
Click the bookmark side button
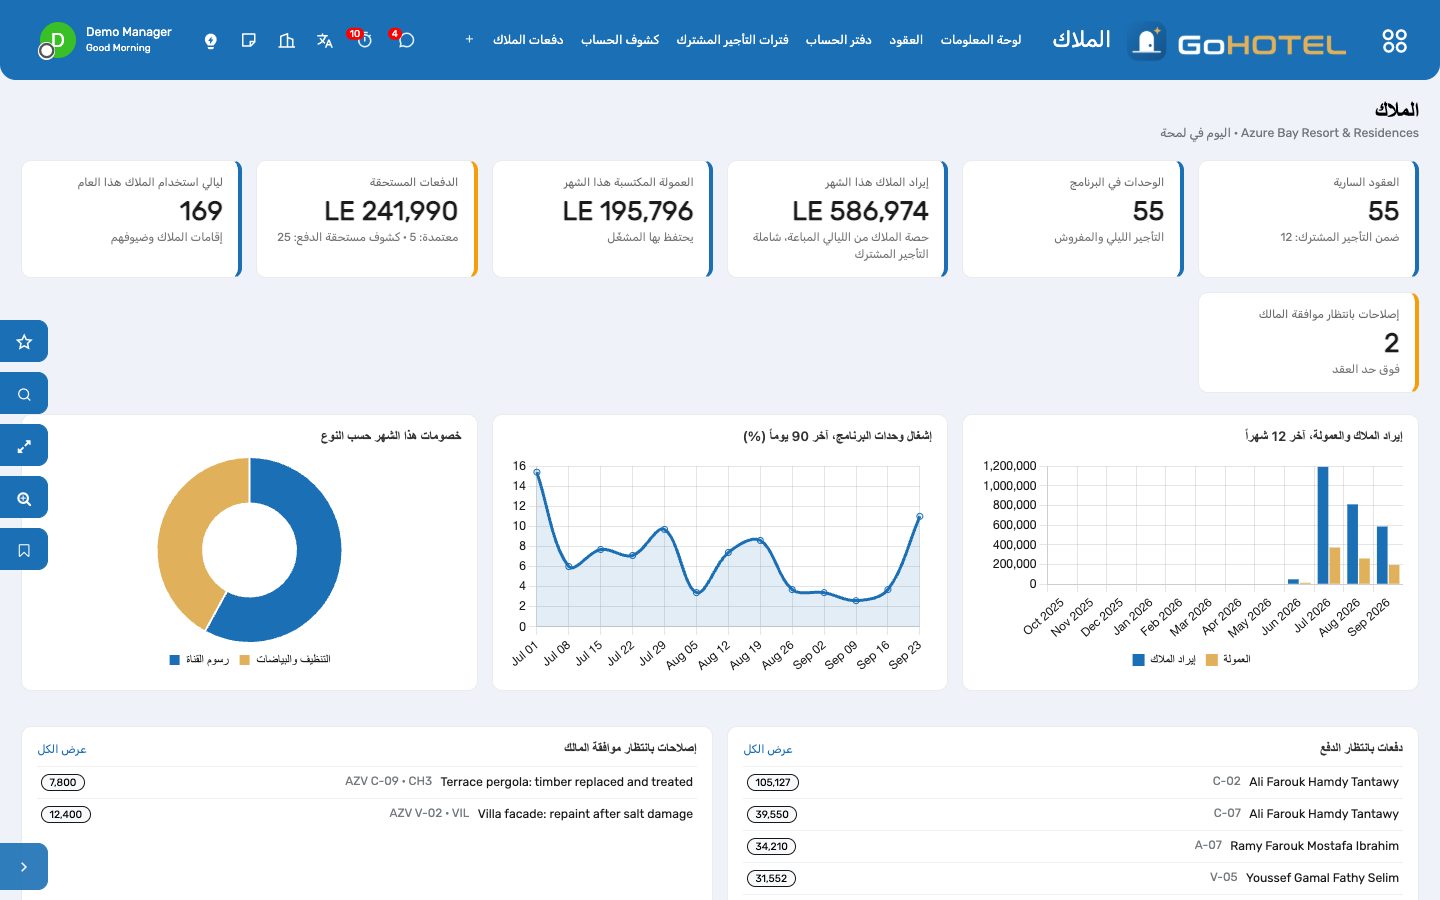coord(24,549)
